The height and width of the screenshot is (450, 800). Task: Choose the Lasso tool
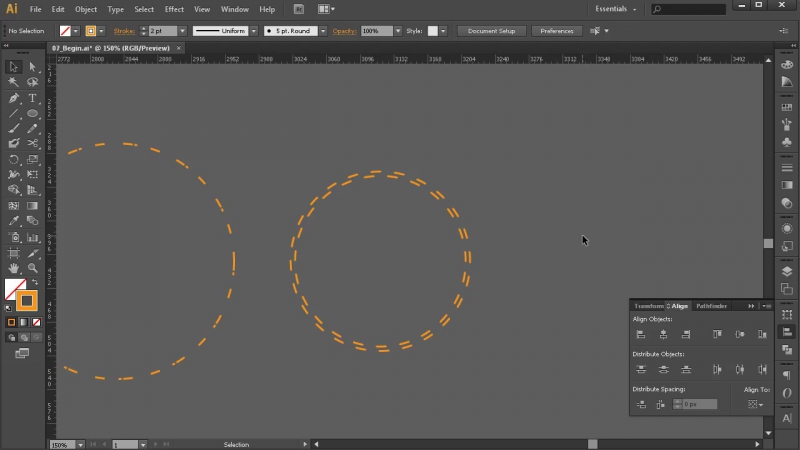tap(32, 82)
